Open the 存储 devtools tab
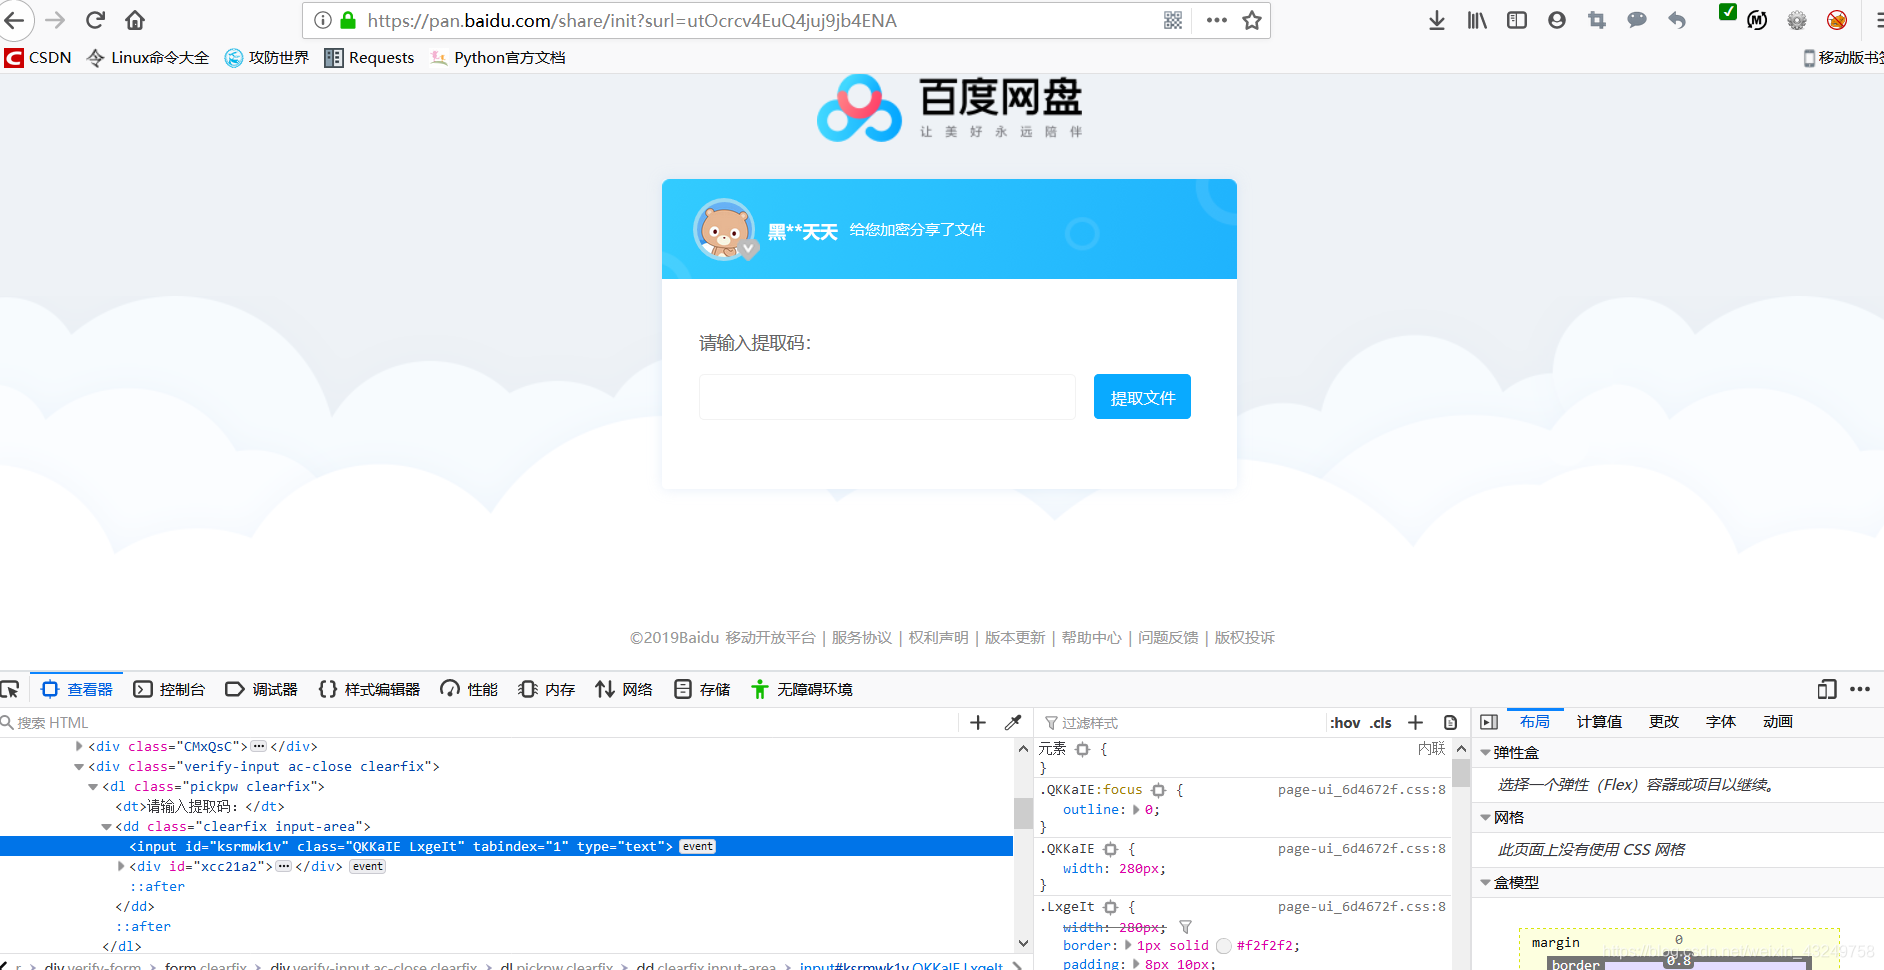Image resolution: width=1884 pixels, height=970 pixels. pyautogui.click(x=702, y=689)
